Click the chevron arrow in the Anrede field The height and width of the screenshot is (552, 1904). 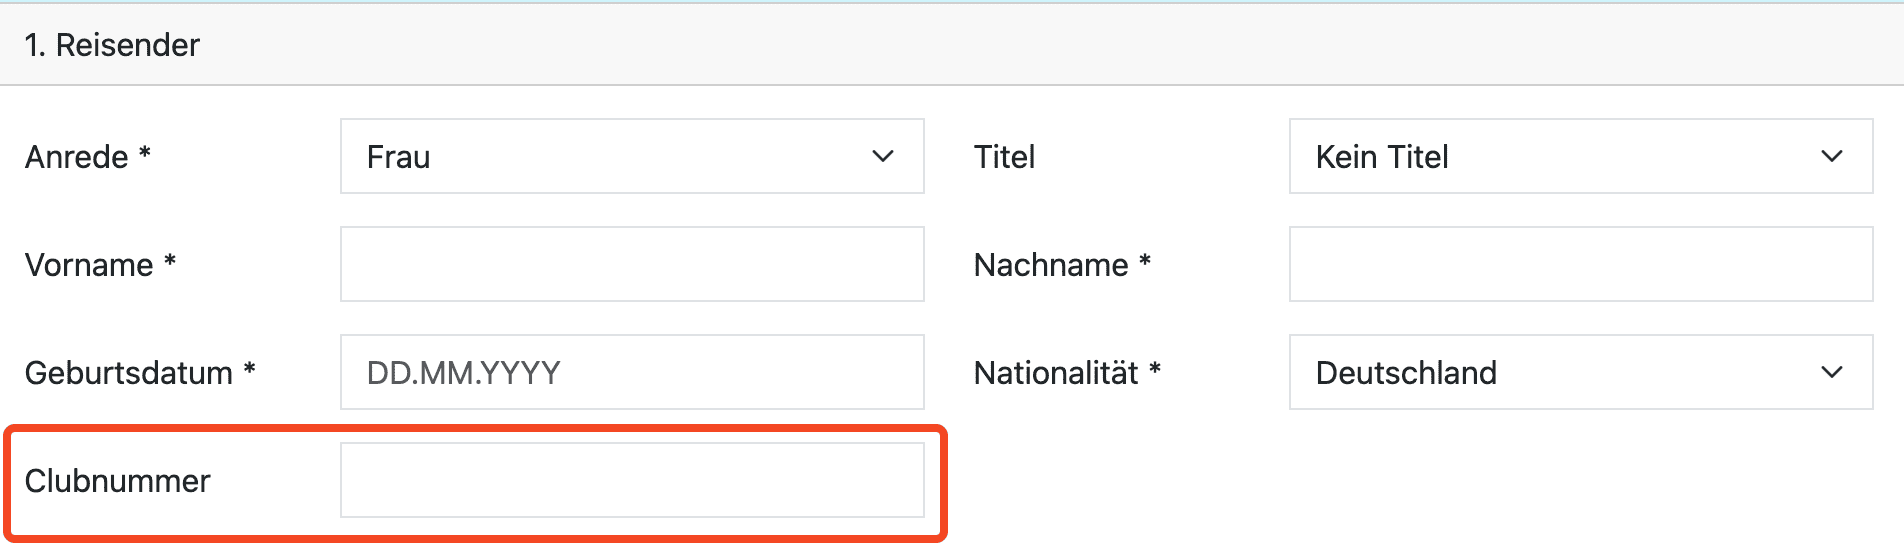point(882,157)
